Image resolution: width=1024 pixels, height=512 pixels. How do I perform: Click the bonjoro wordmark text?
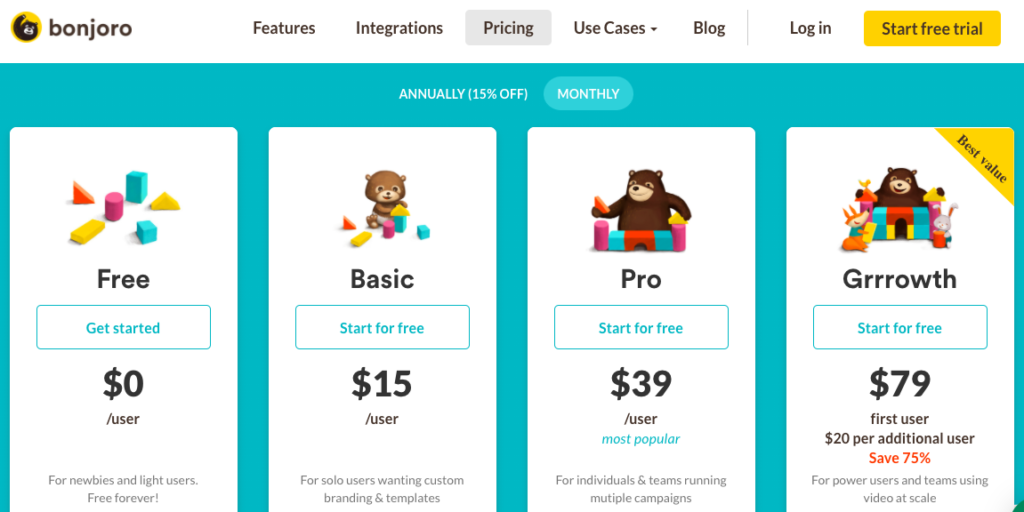click(90, 28)
